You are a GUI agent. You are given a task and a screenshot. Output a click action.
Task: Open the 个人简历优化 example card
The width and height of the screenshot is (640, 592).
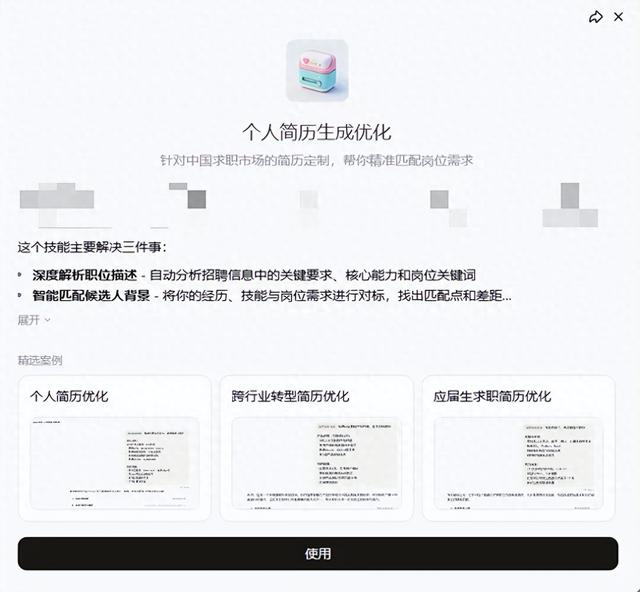114,448
